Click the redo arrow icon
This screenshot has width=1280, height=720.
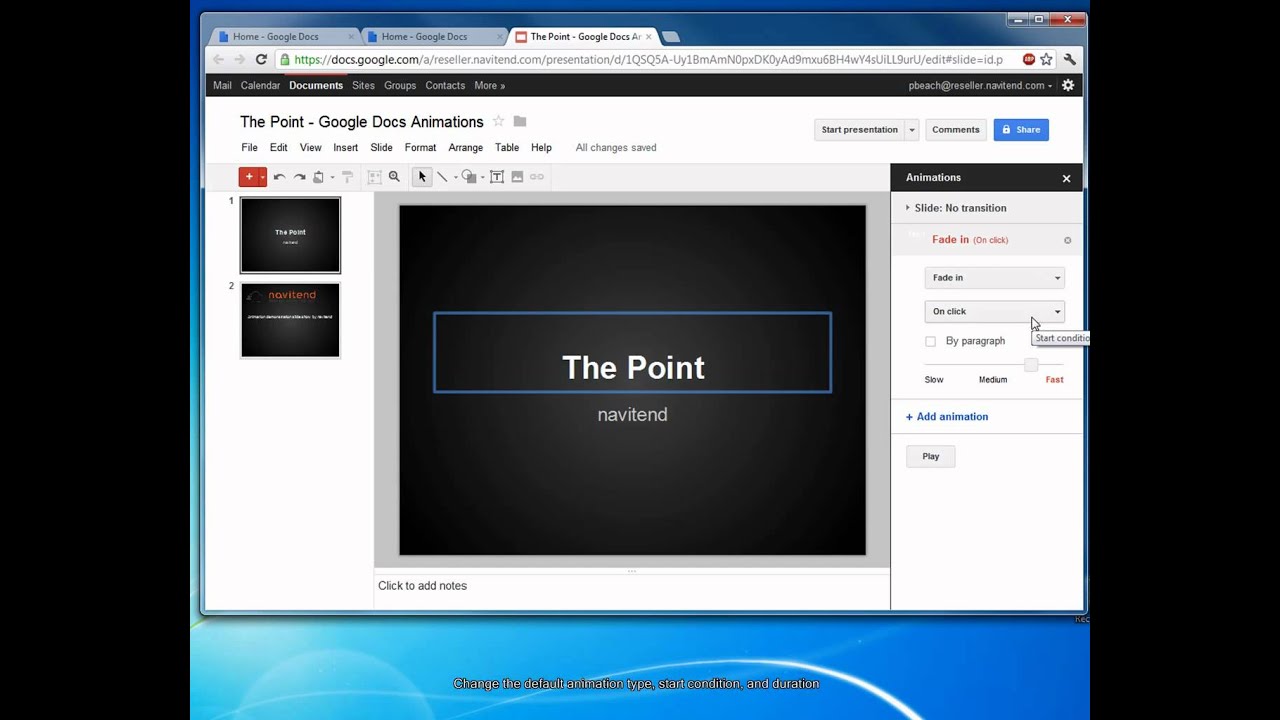(x=299, y=177)
